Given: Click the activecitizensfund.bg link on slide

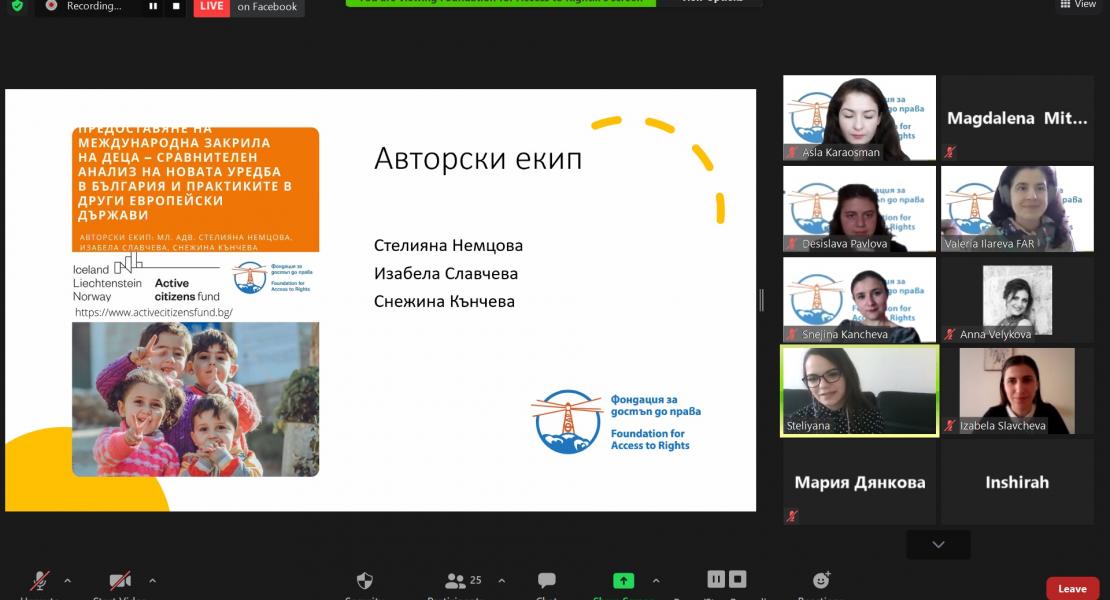Looking at the screenshot, I should point(154,312).
